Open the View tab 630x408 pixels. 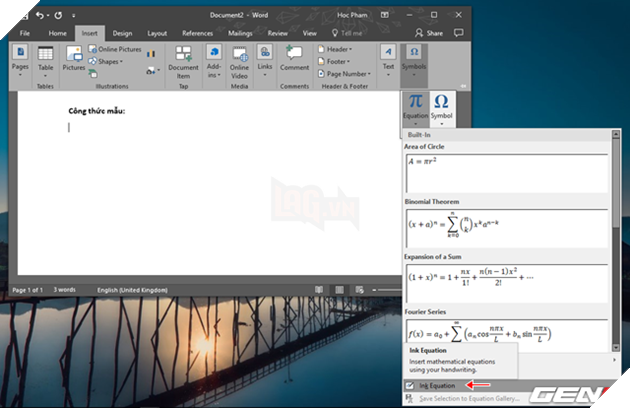click(309, 33)
